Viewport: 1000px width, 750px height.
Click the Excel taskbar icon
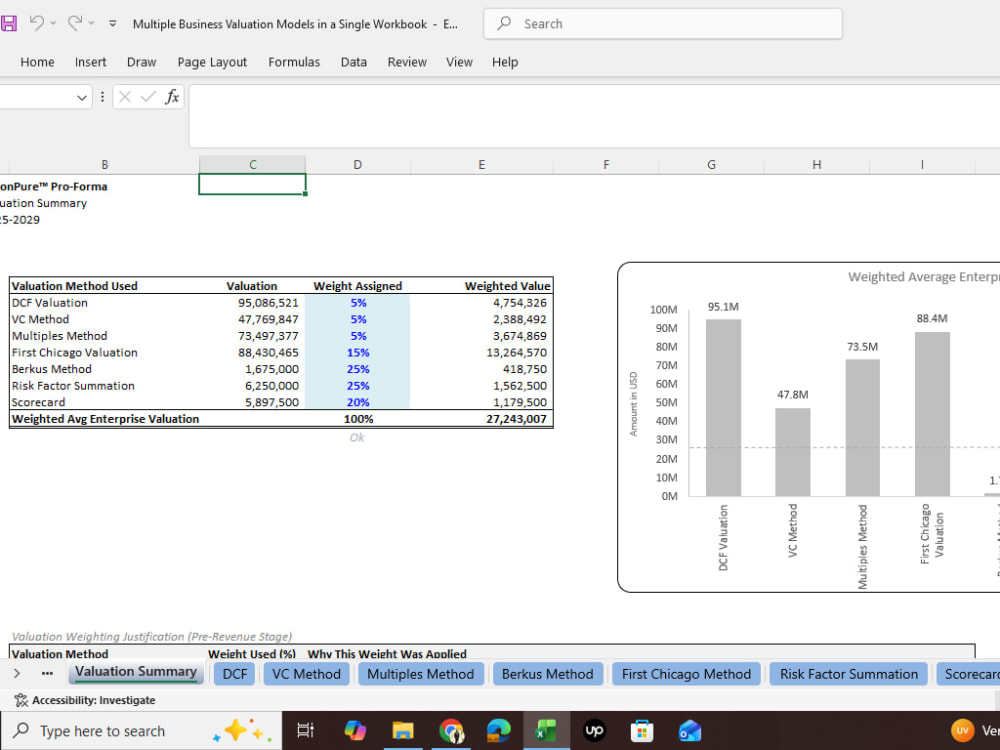tap(547, 731)
